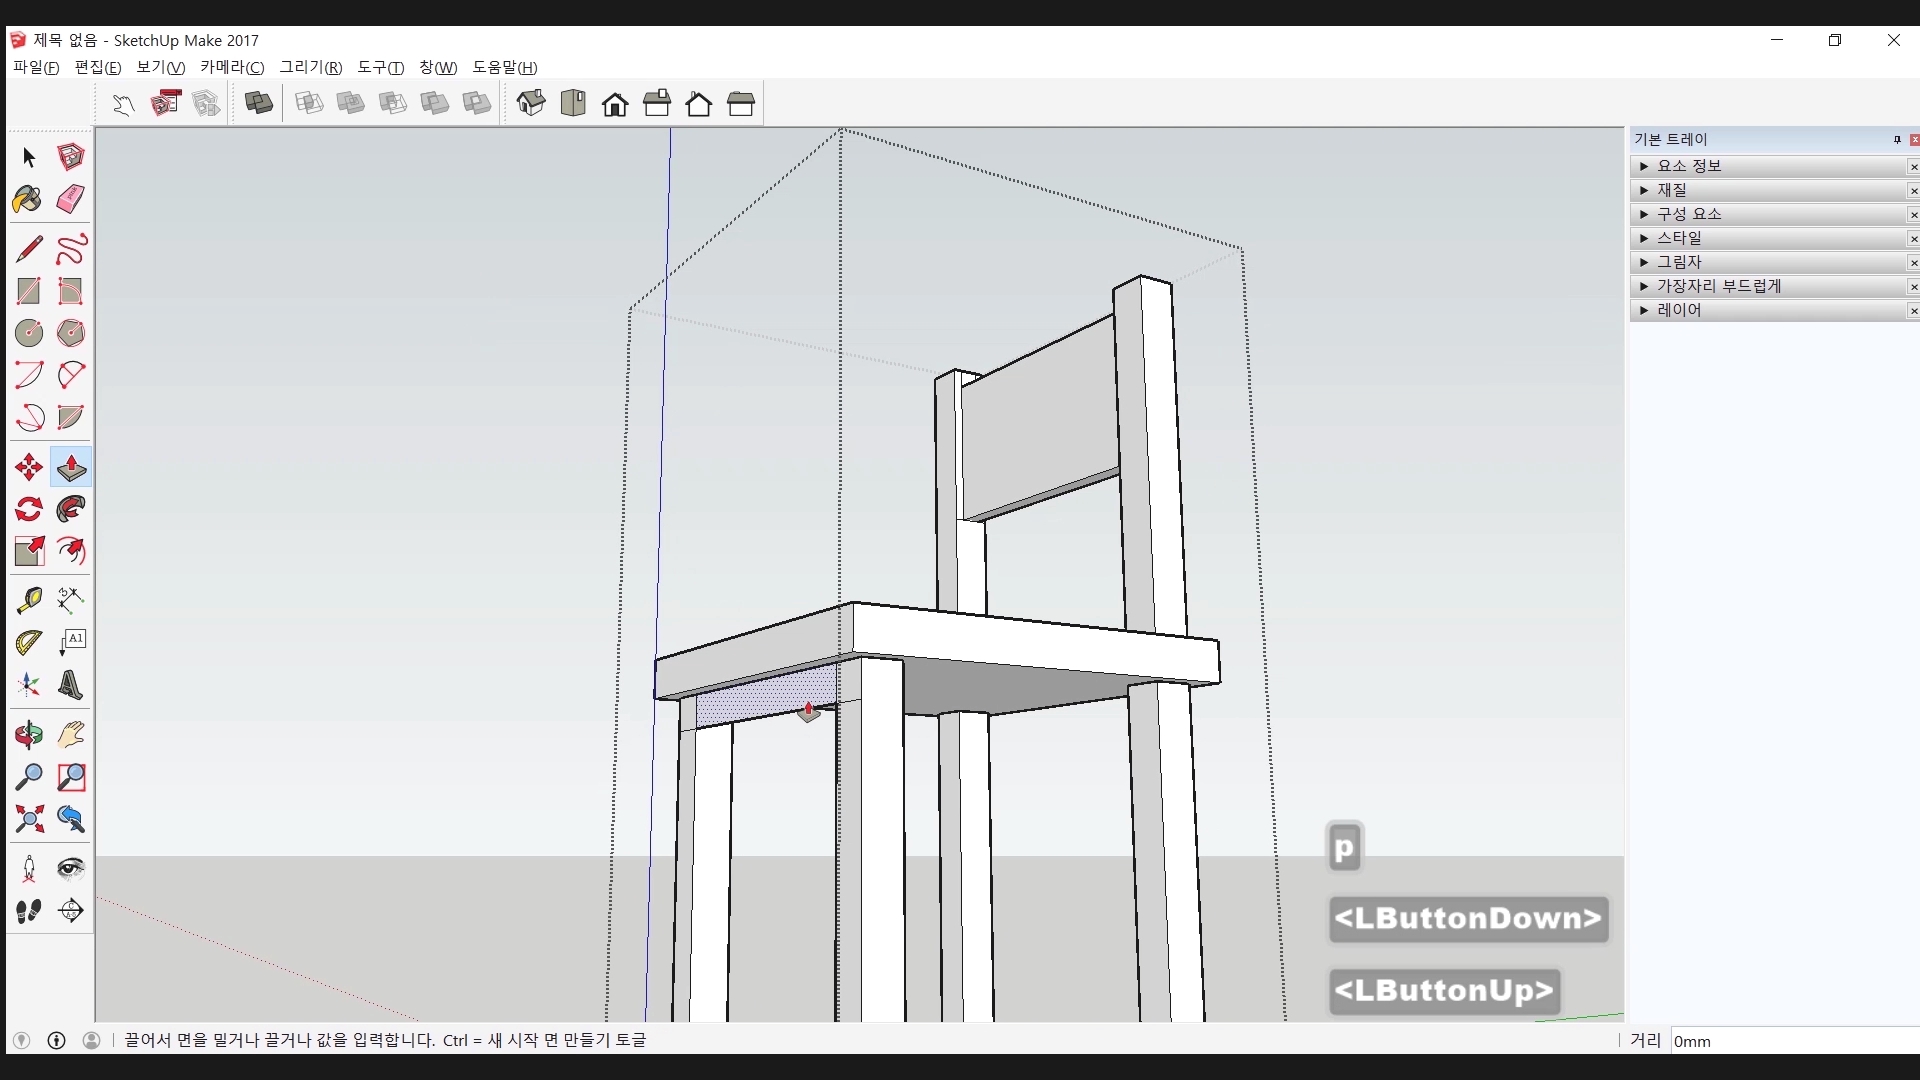This screenshot has width=1920, height=1080.
Task: Select the Follow Me tool
Action: [x=70, y=510]
